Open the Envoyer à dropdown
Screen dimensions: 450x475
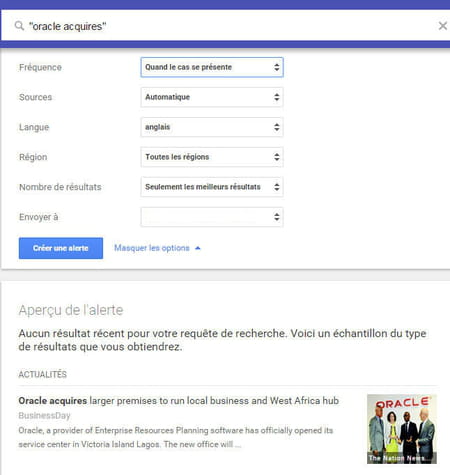click(x=212, y=217)
